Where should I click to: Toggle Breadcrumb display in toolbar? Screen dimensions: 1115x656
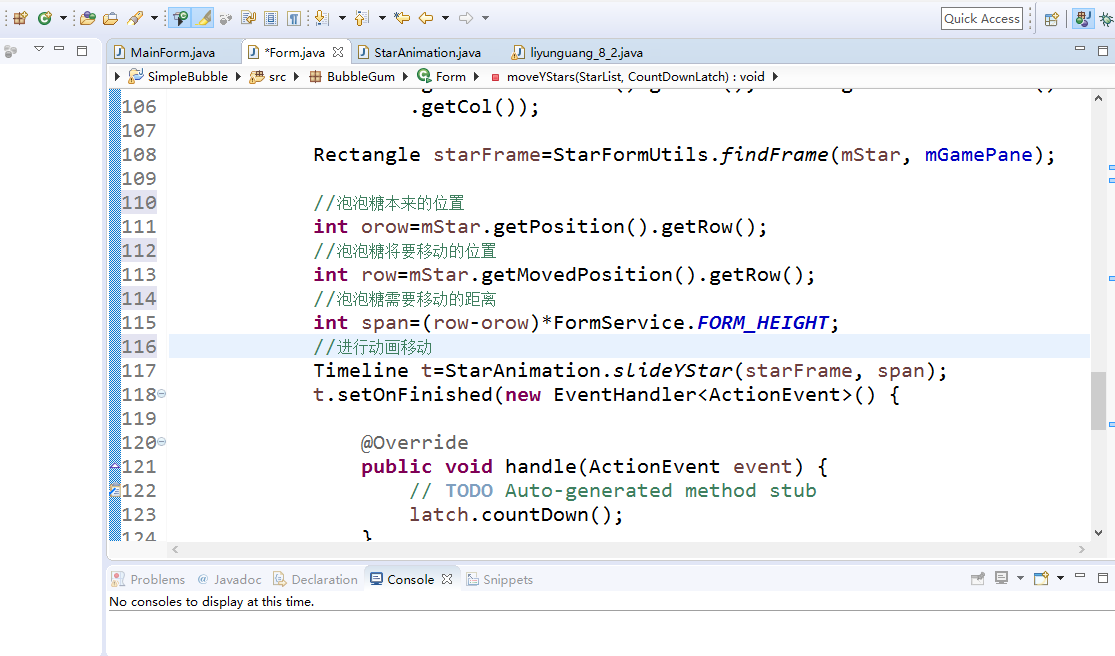click(181, 18)
